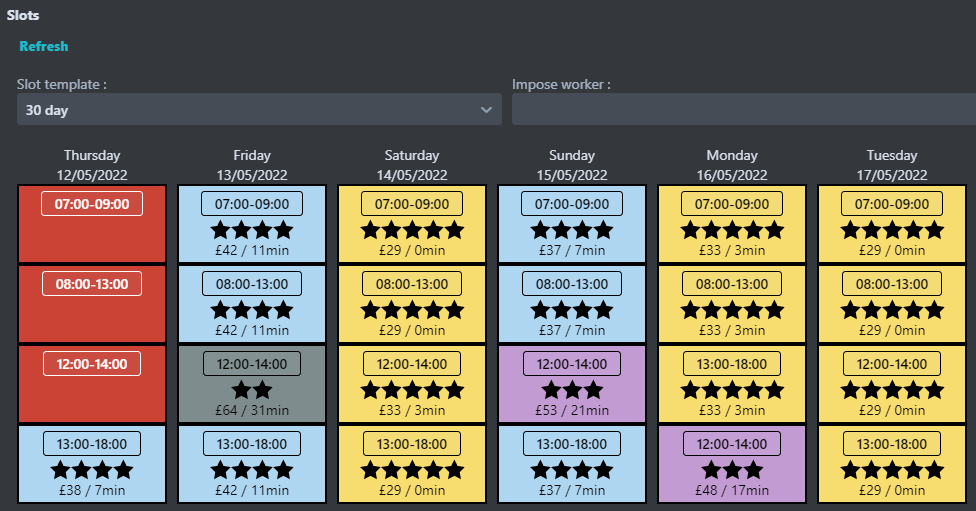This screenshot has width=976, height=511.
Task: Click the Impose worker label
Action: [x=561, y=85]
